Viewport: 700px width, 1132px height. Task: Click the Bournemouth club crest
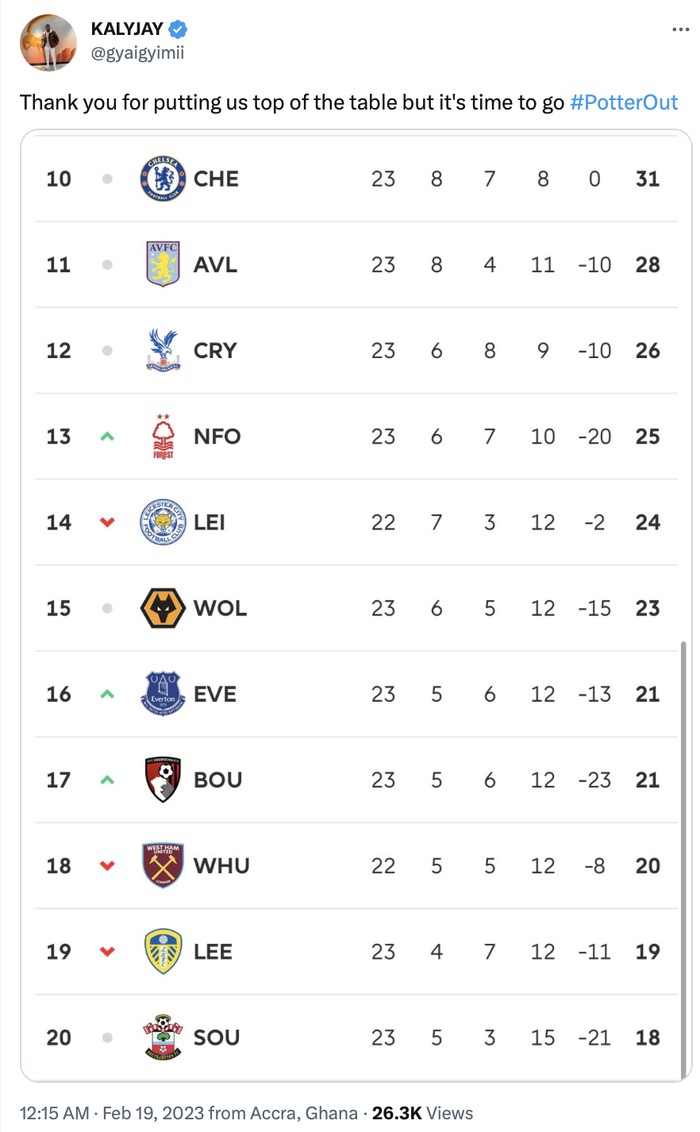[163, 780]
